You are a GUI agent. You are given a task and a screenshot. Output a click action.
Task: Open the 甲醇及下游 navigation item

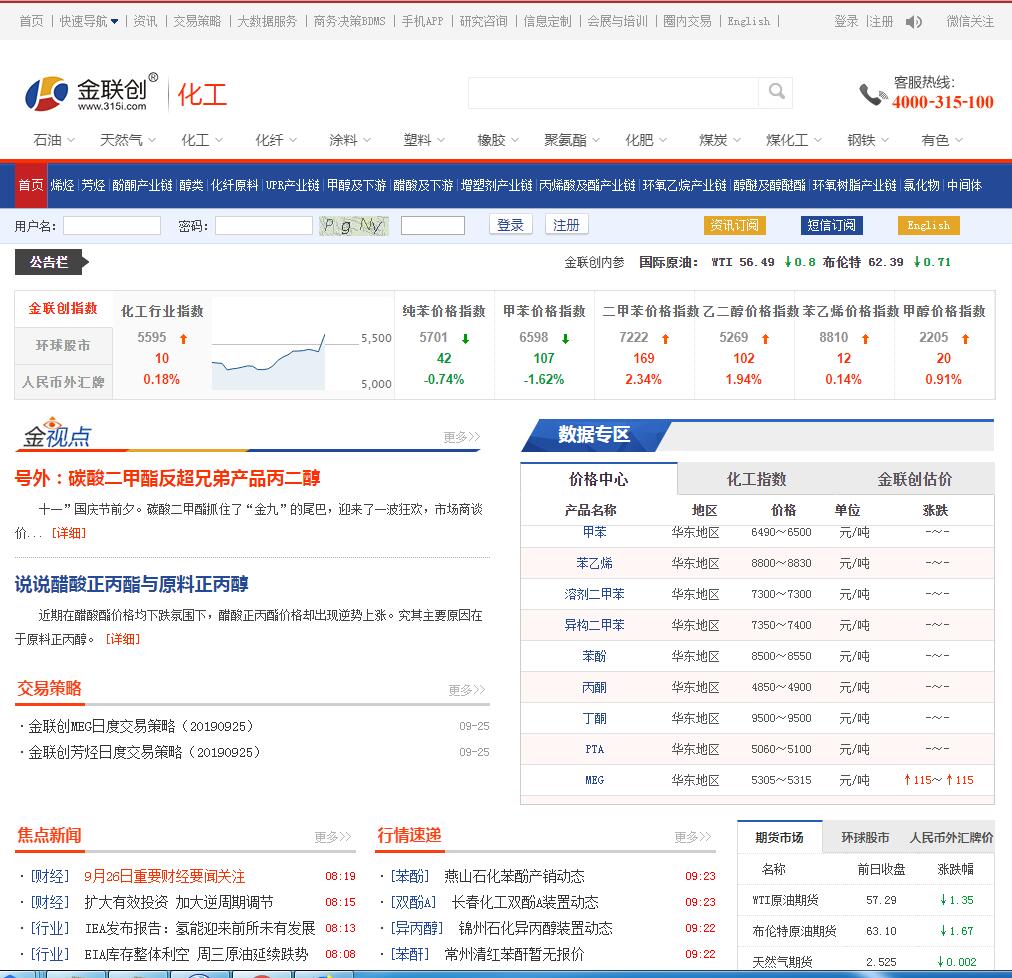(x=356, y=185)
